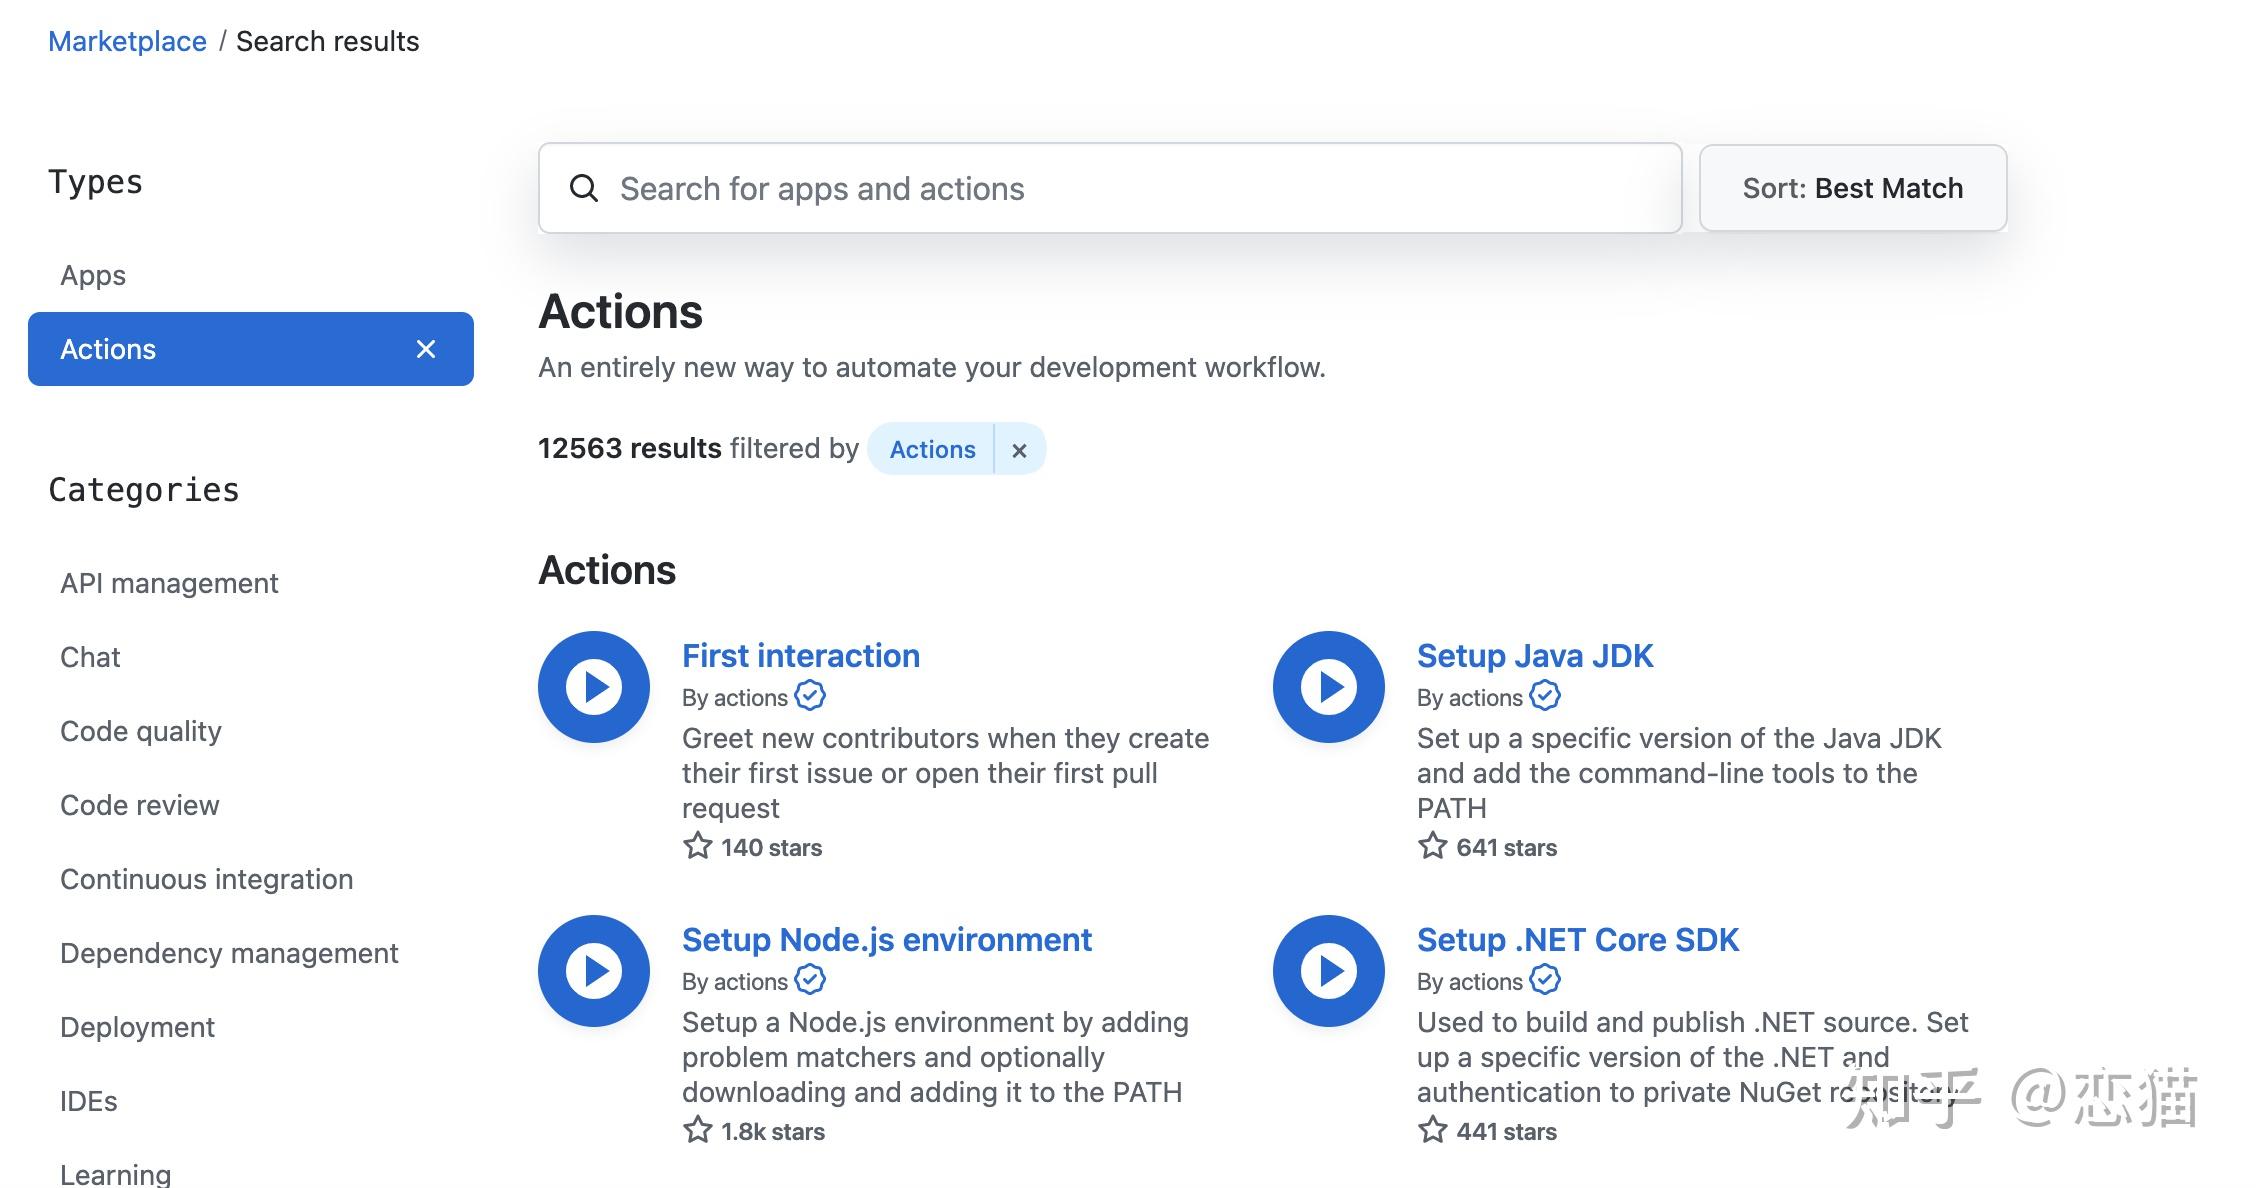Select the Apps type in sidebar
Screen dimensions: 2256x1188
pos(93,275)
